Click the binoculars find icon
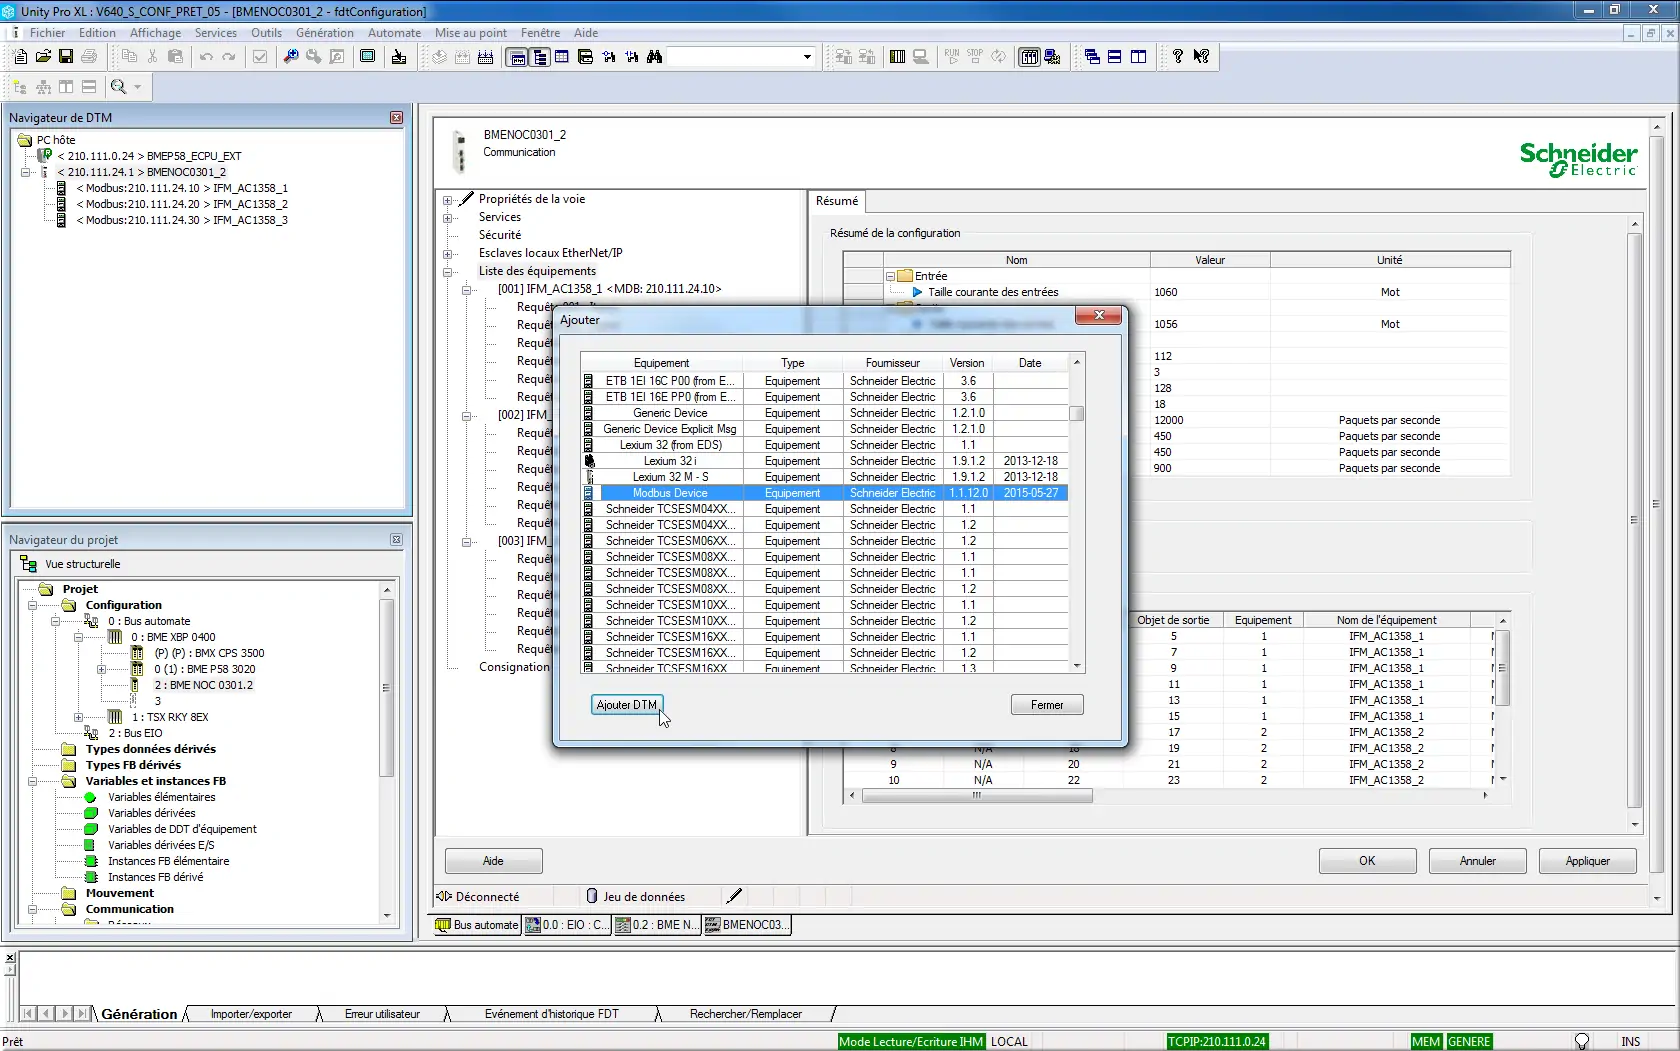The width and height of the screenshot is (1680, 1051). point(654,57)
